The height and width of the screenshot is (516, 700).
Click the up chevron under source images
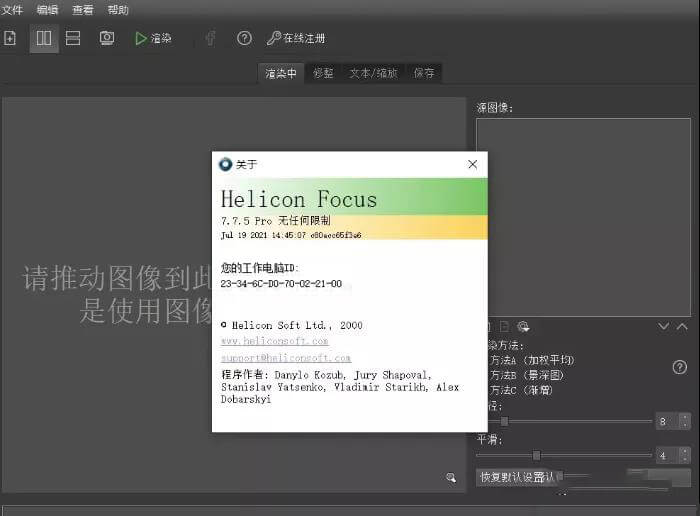pos(682,327)
